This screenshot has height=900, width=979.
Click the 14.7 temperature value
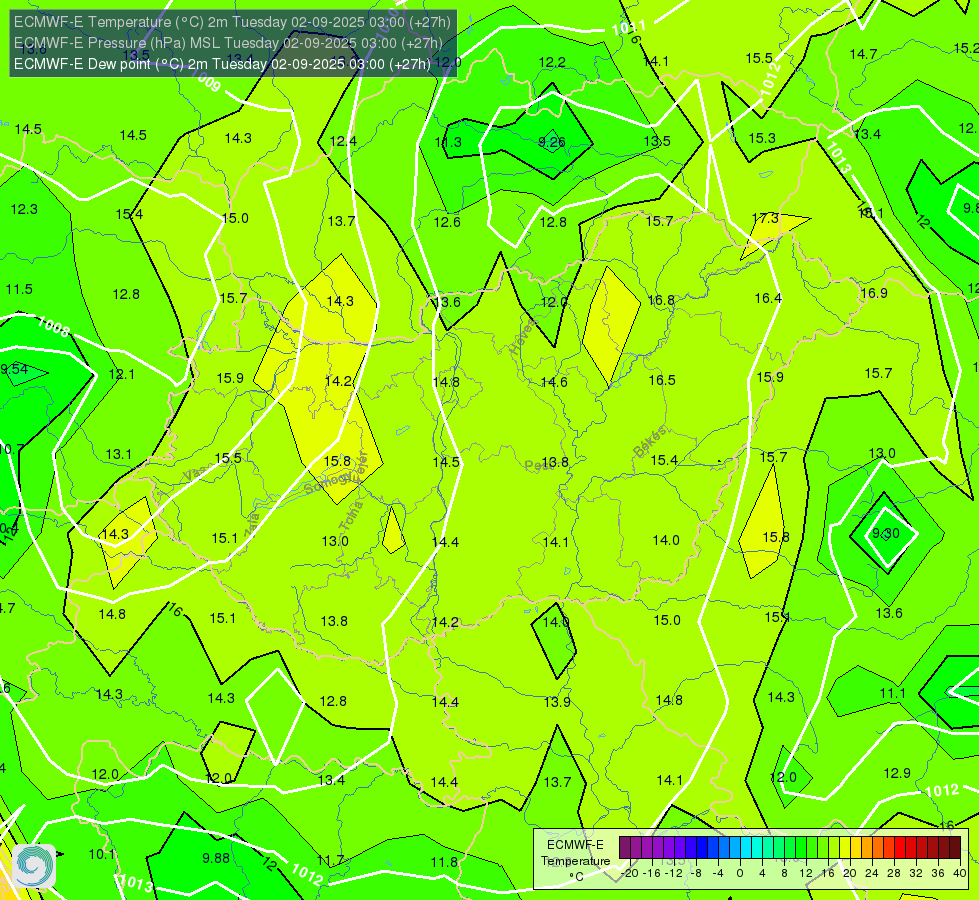tap(863, 54)
